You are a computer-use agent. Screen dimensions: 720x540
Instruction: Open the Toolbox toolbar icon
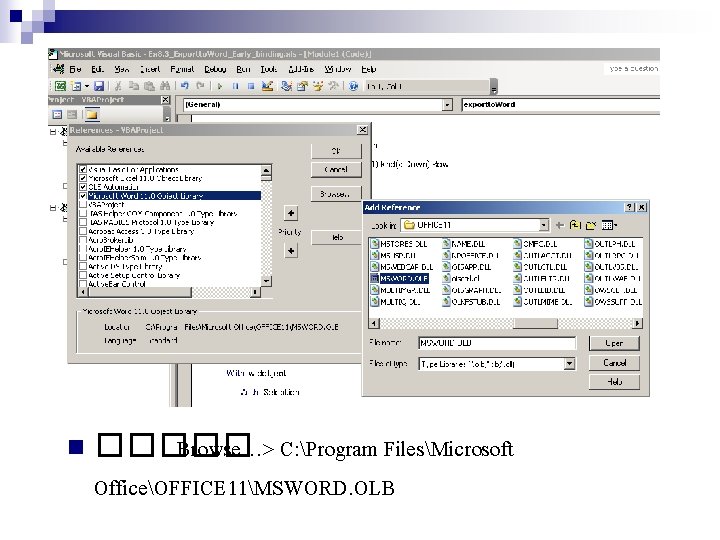tap(334, 86)
